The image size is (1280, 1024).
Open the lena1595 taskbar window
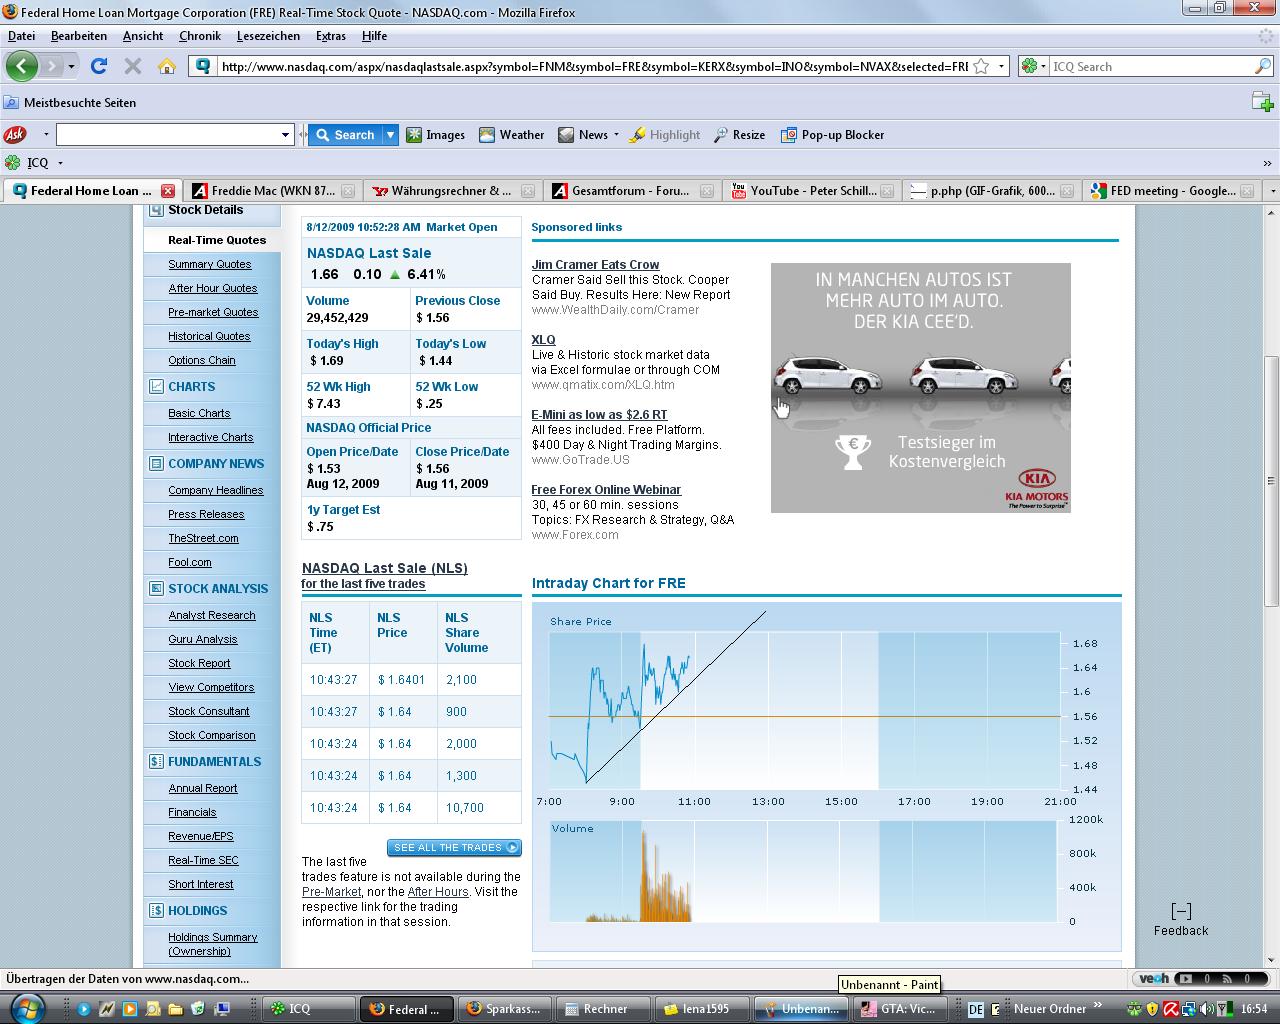tap(700, 1009)
